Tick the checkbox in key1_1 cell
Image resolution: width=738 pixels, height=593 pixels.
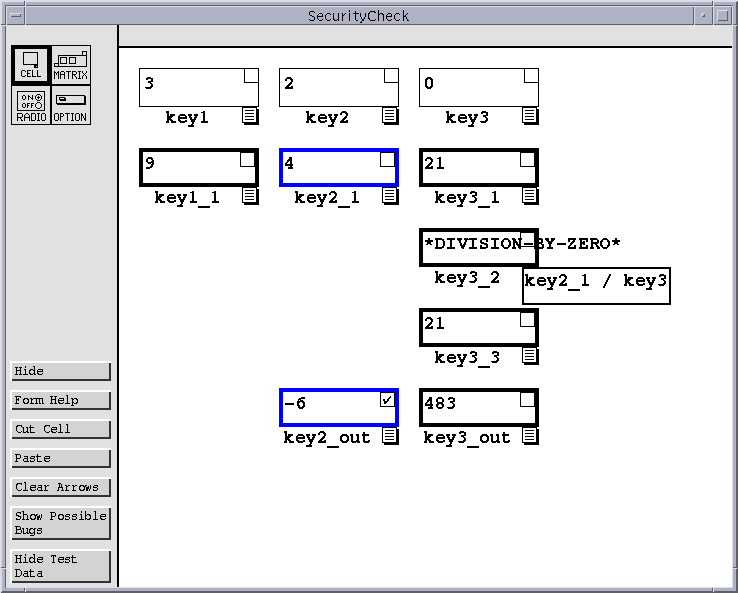click(247, 160)
